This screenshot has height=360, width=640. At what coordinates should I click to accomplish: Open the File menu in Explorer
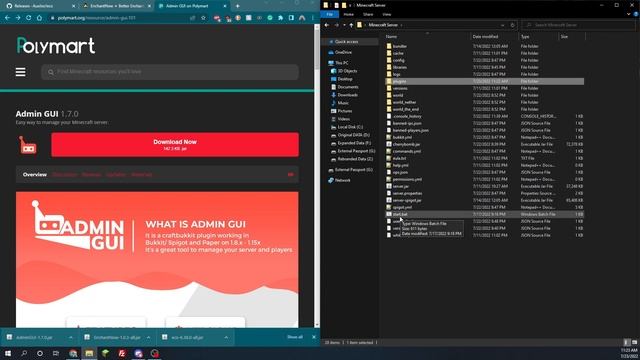(329, 14)
